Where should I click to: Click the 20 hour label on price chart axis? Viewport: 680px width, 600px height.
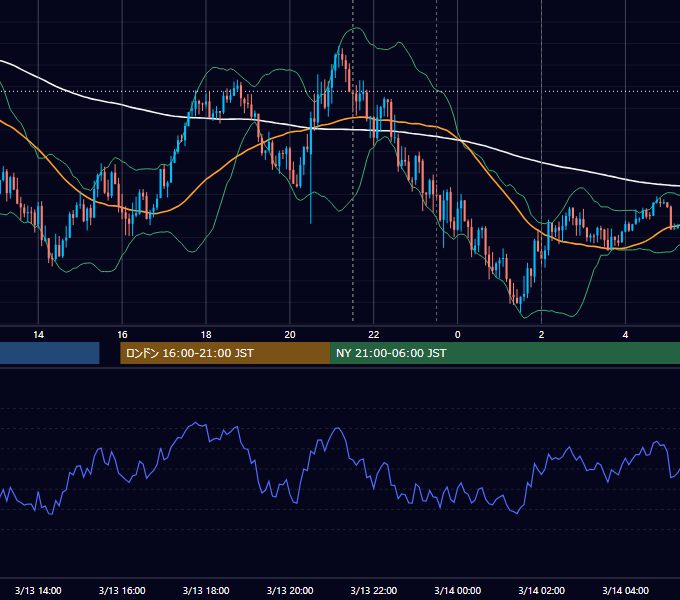point(290,335)
